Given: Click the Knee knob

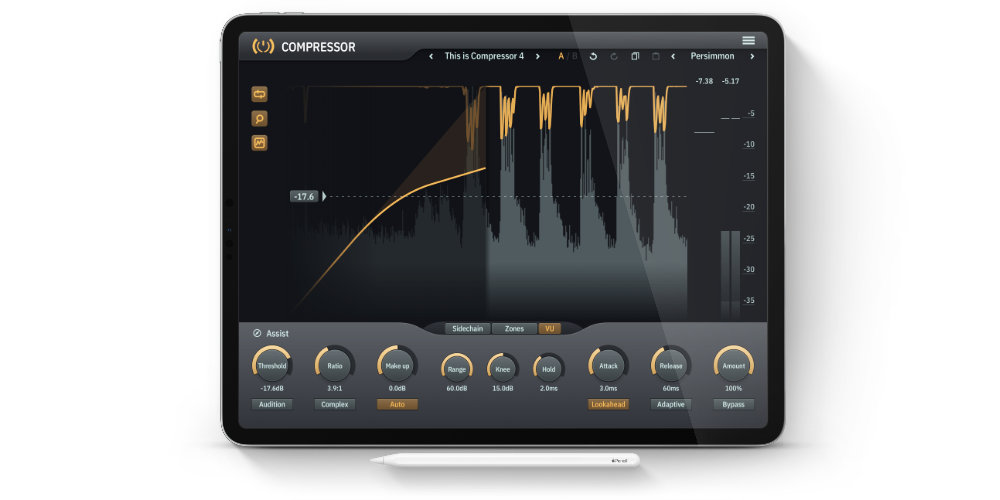Looking at the screenshot, I should (x=503, y=369).
